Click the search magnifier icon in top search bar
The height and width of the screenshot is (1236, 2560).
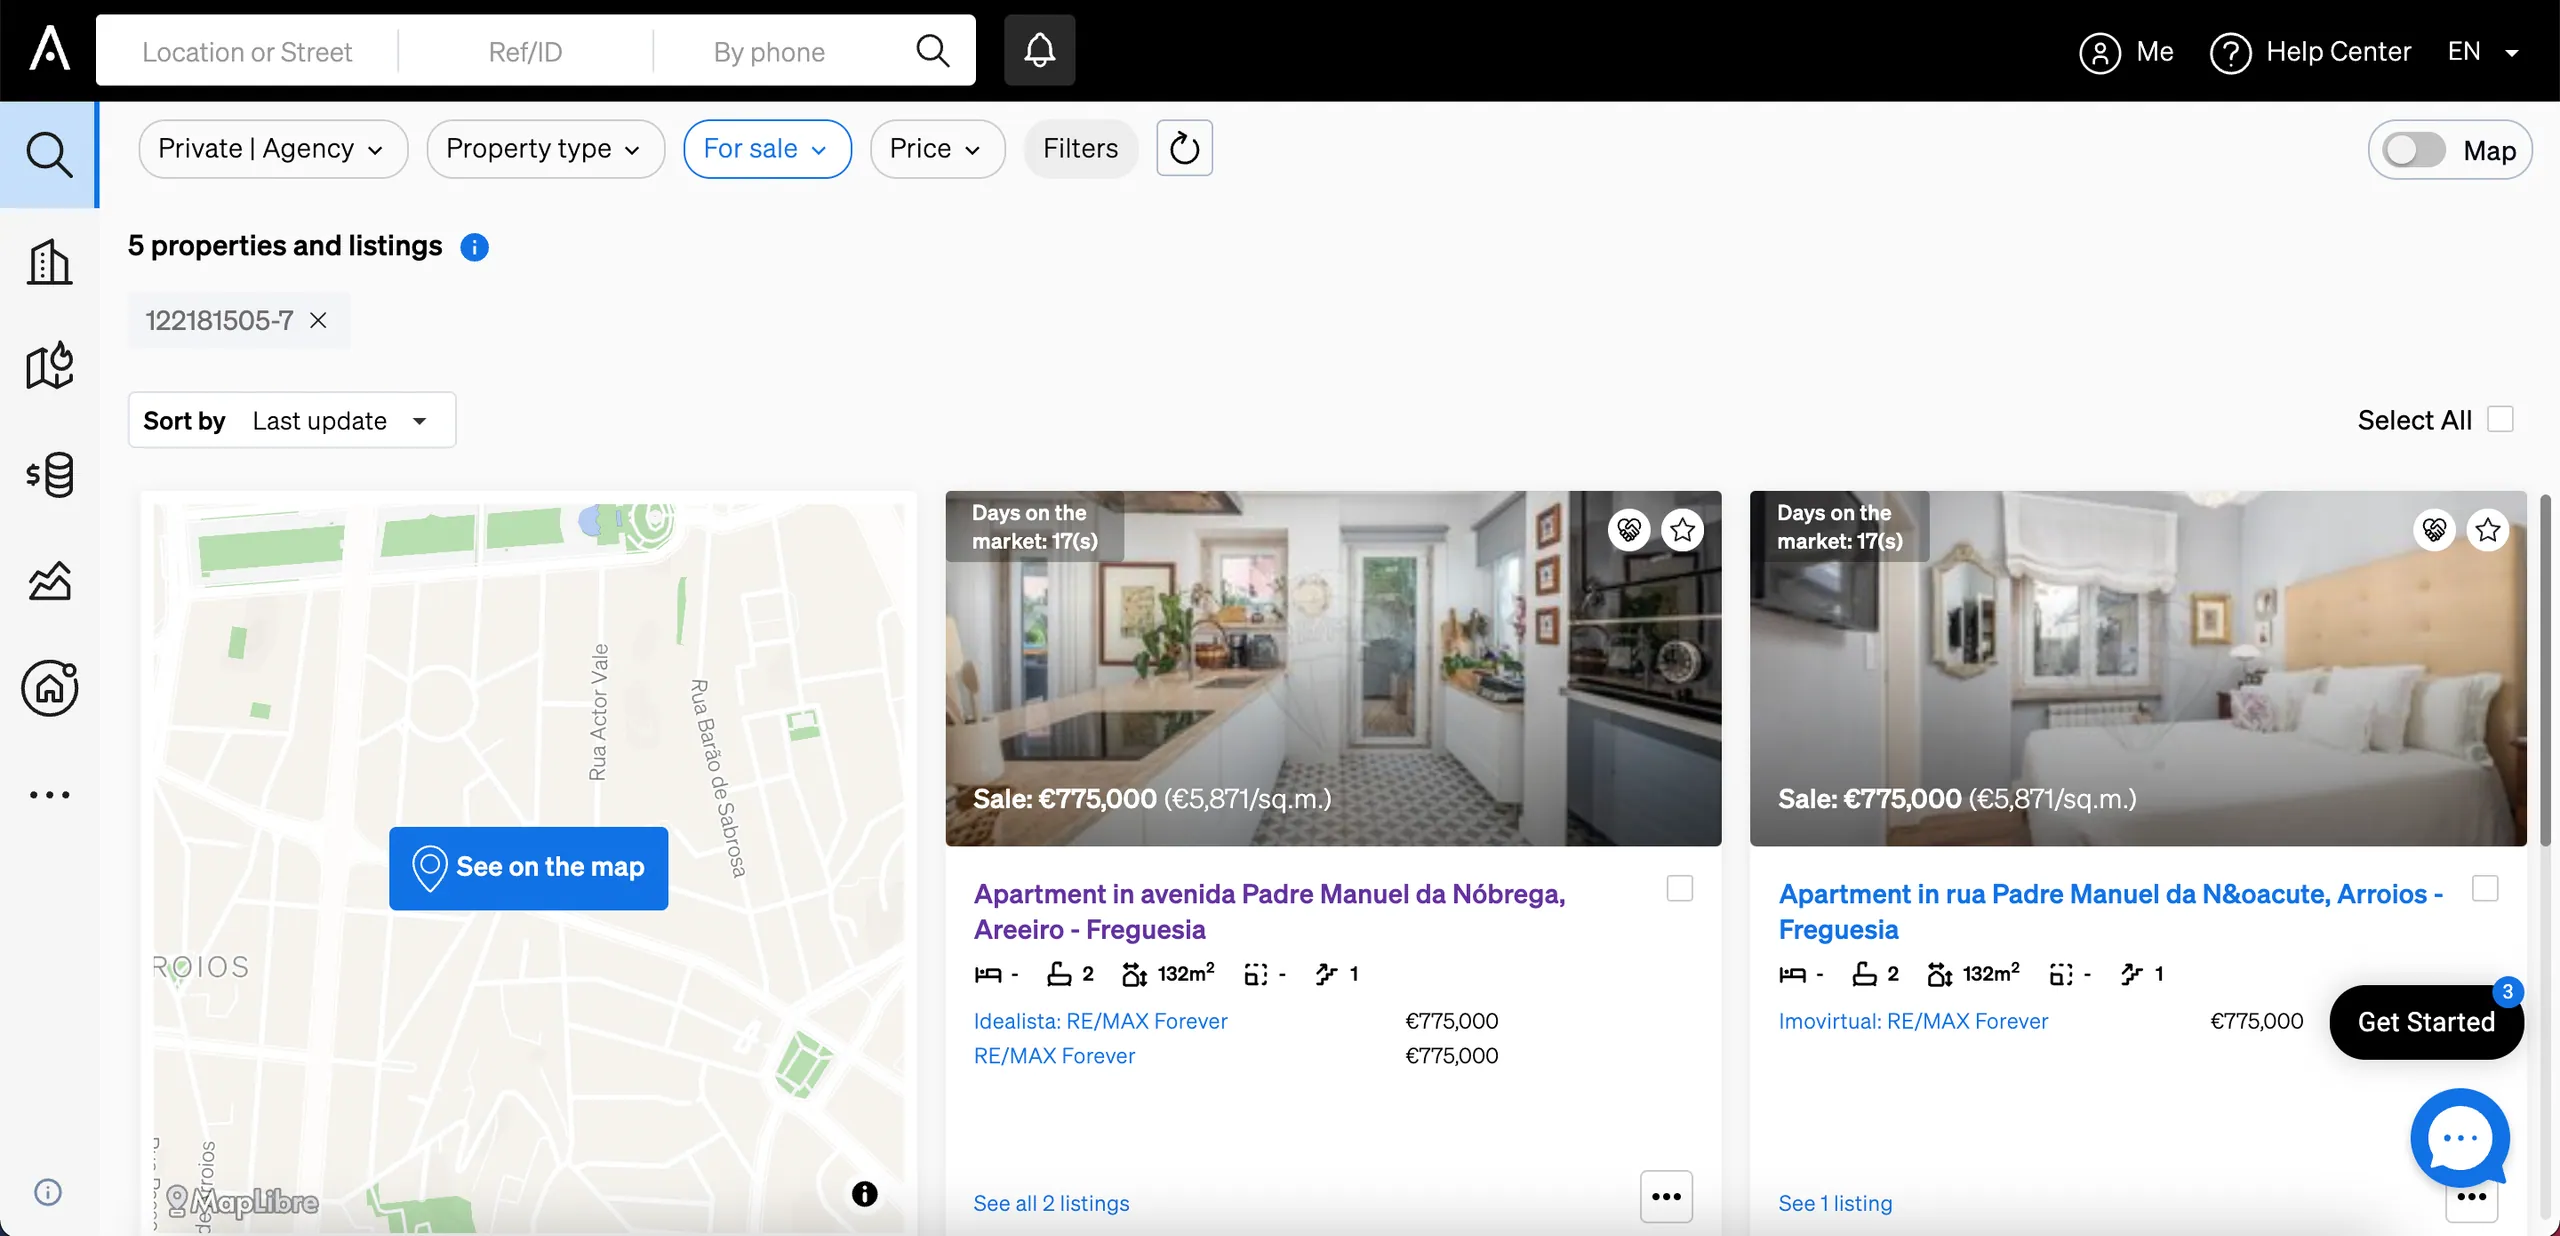tap(932, 50)
